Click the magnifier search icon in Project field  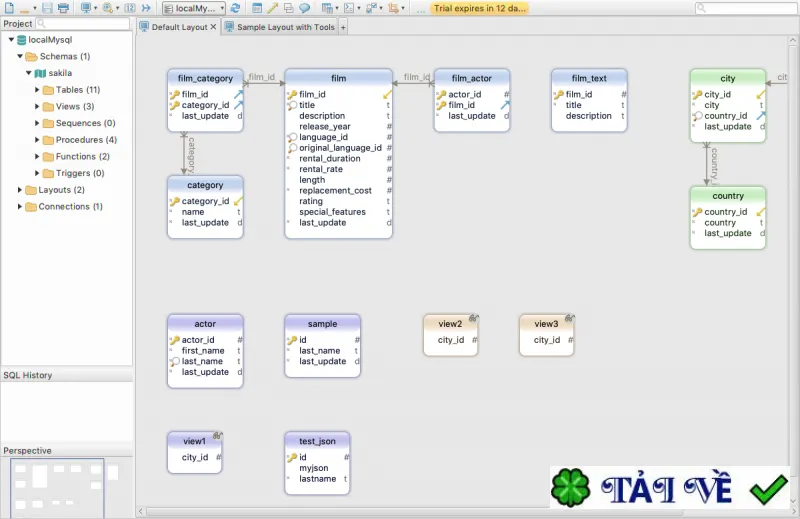42,23
